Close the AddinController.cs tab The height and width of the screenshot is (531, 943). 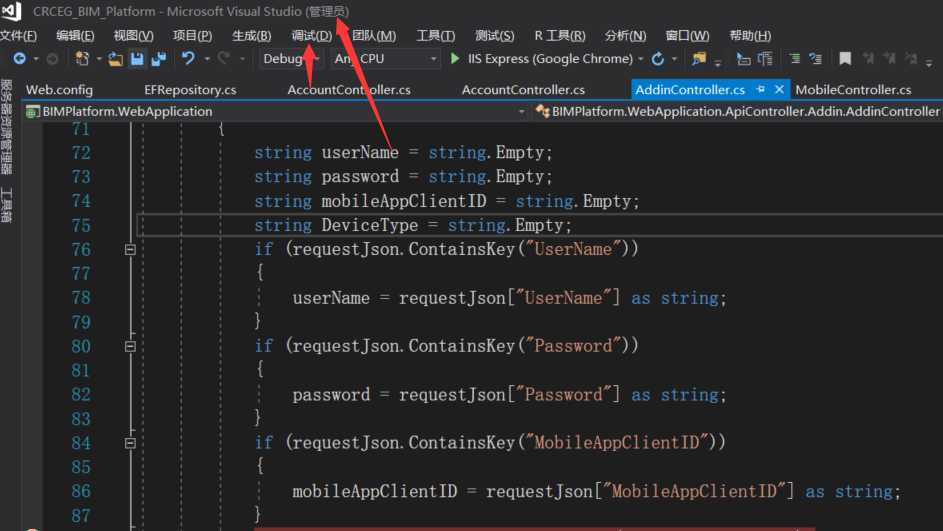coord(779,89)
